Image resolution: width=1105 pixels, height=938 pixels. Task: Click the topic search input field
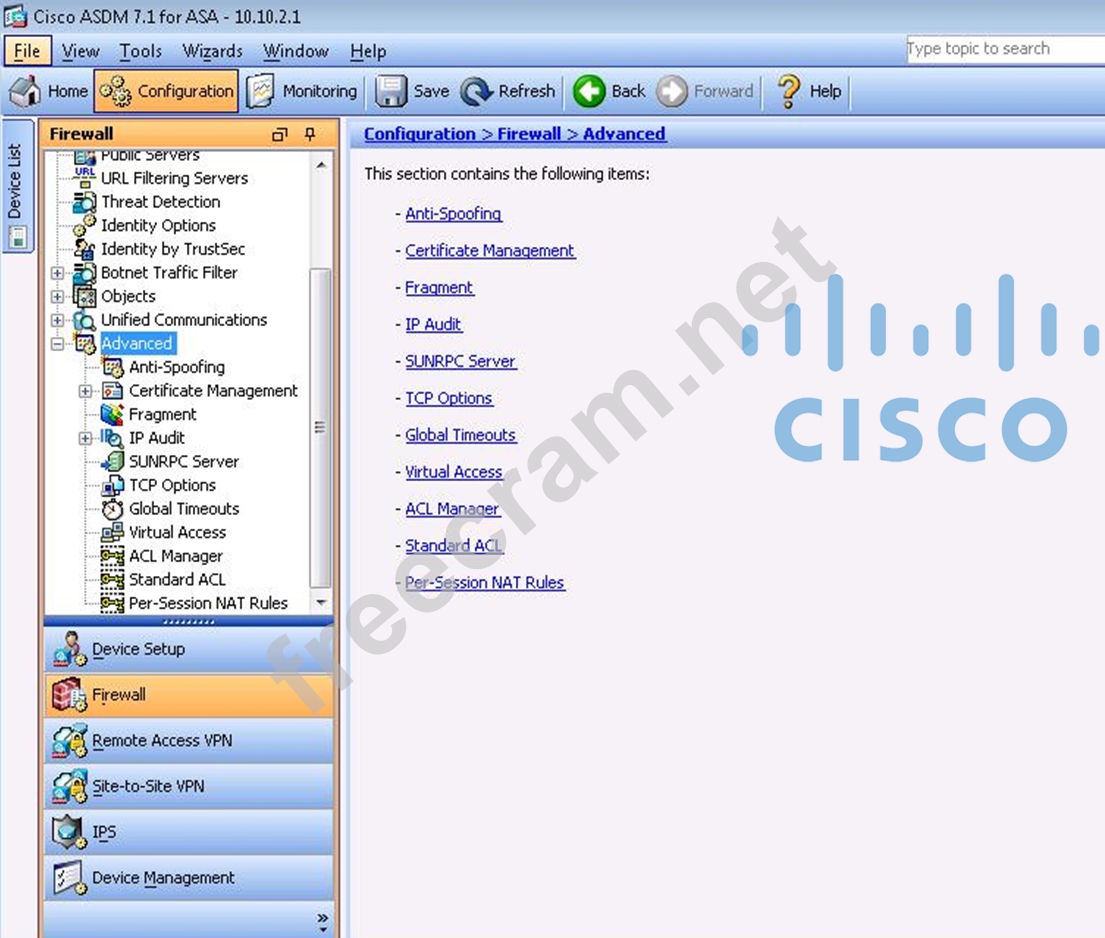(1004, 49)
